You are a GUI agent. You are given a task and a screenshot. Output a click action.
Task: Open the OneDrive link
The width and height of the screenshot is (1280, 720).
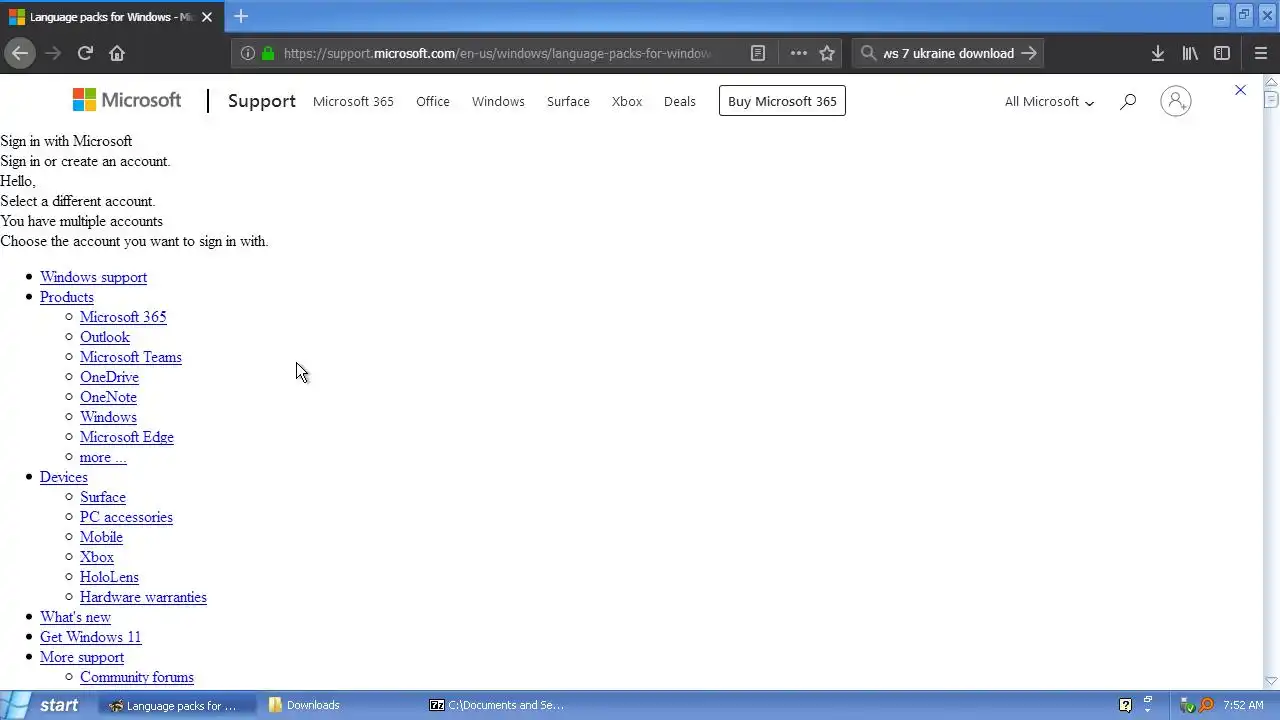coord(109,377)
